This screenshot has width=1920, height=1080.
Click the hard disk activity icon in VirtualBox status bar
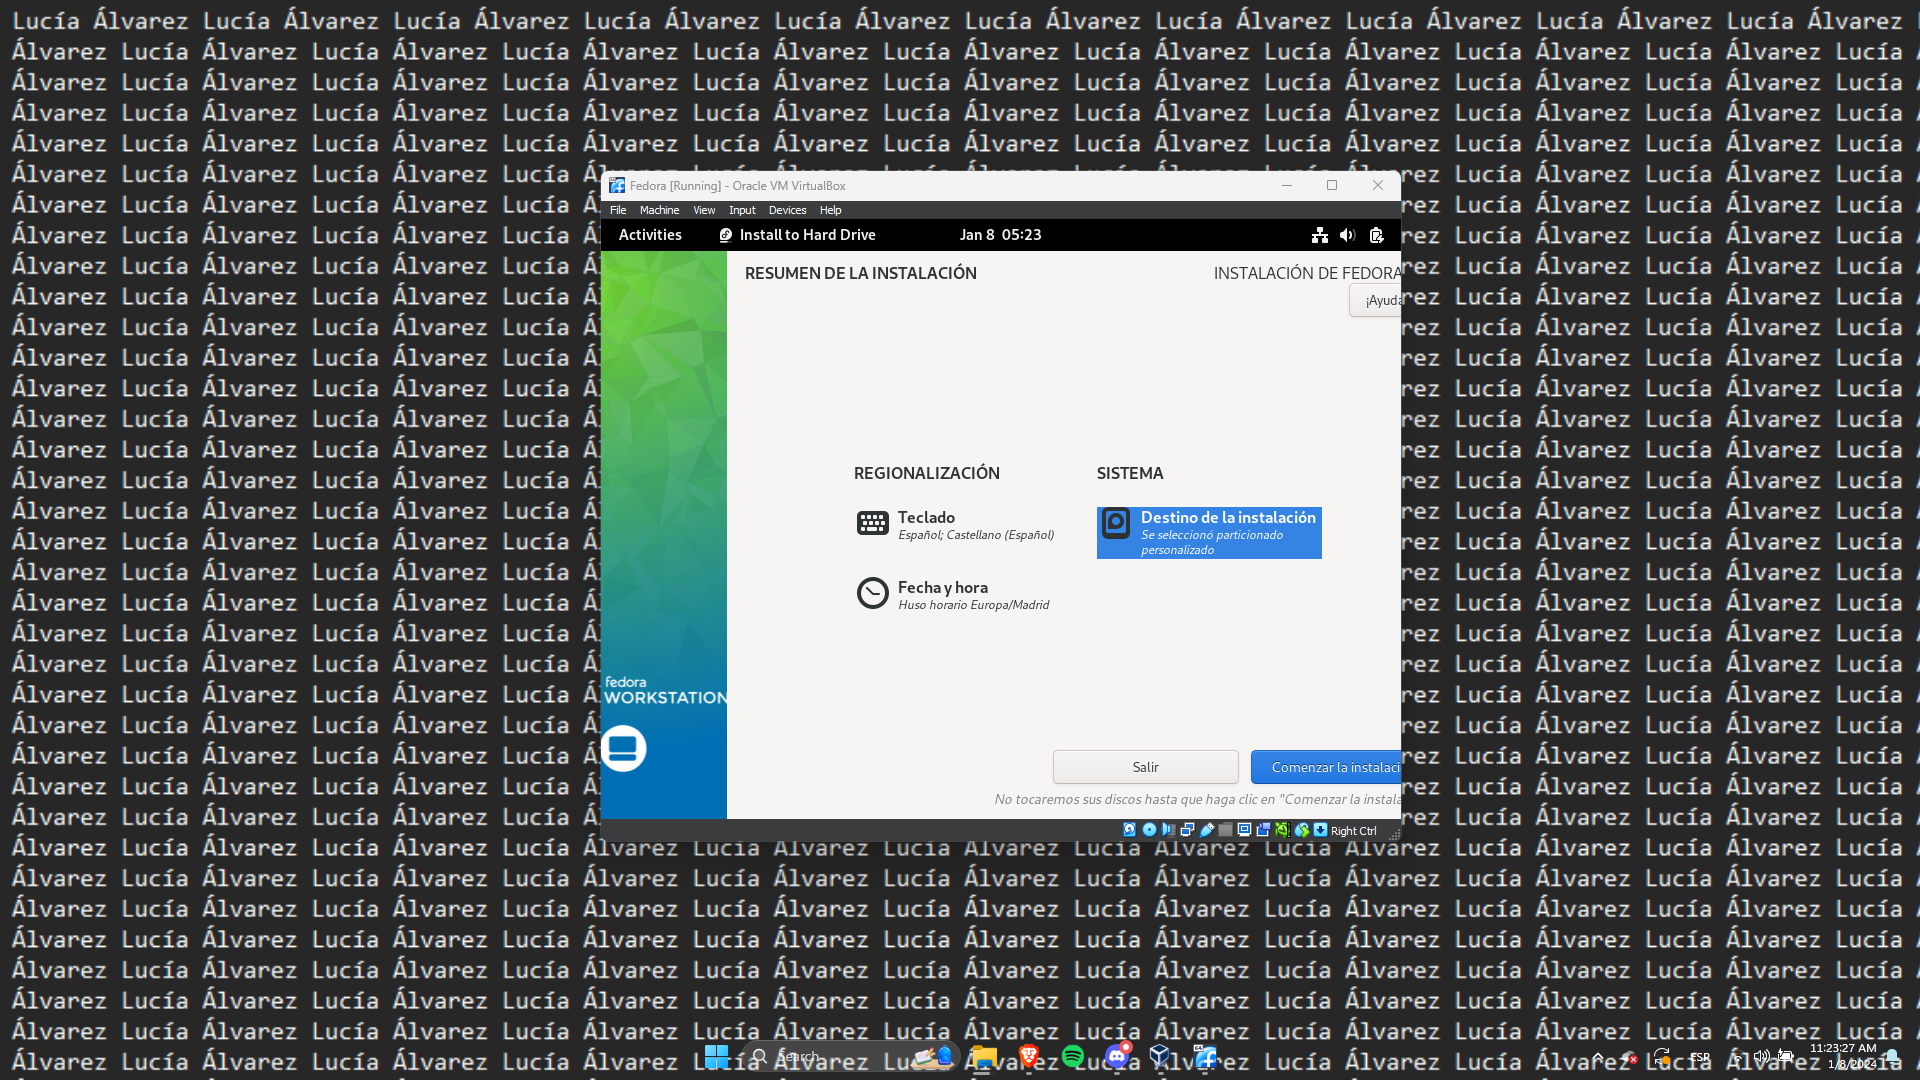click(1129, 830)
